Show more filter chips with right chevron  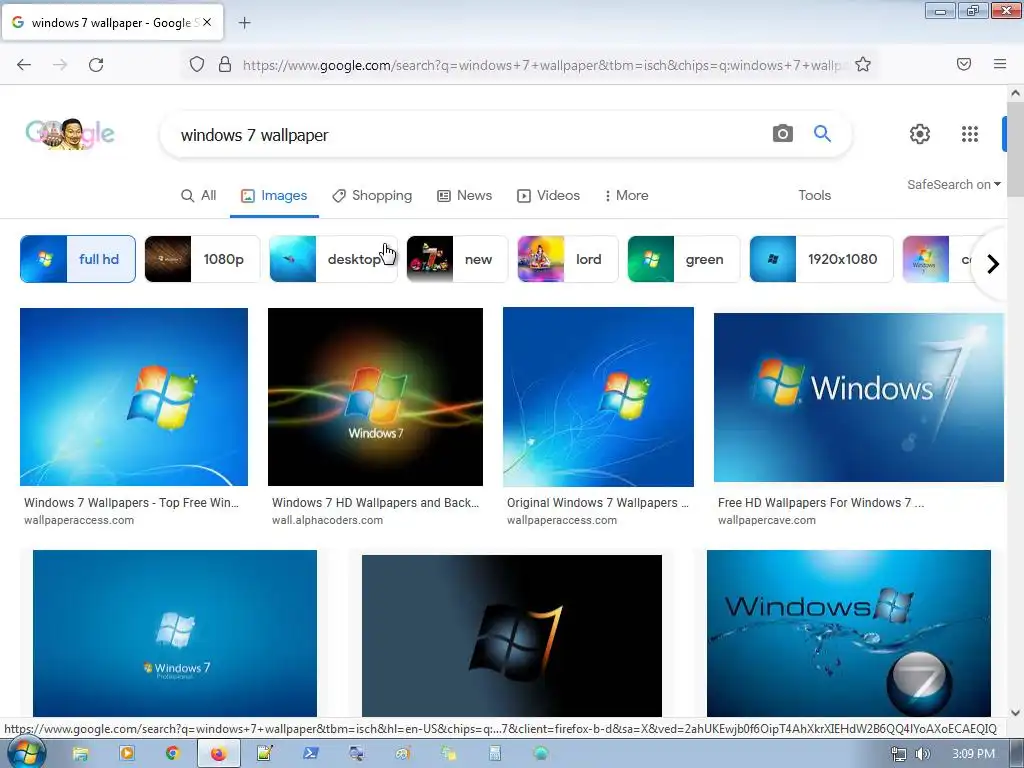coord(993,264)
